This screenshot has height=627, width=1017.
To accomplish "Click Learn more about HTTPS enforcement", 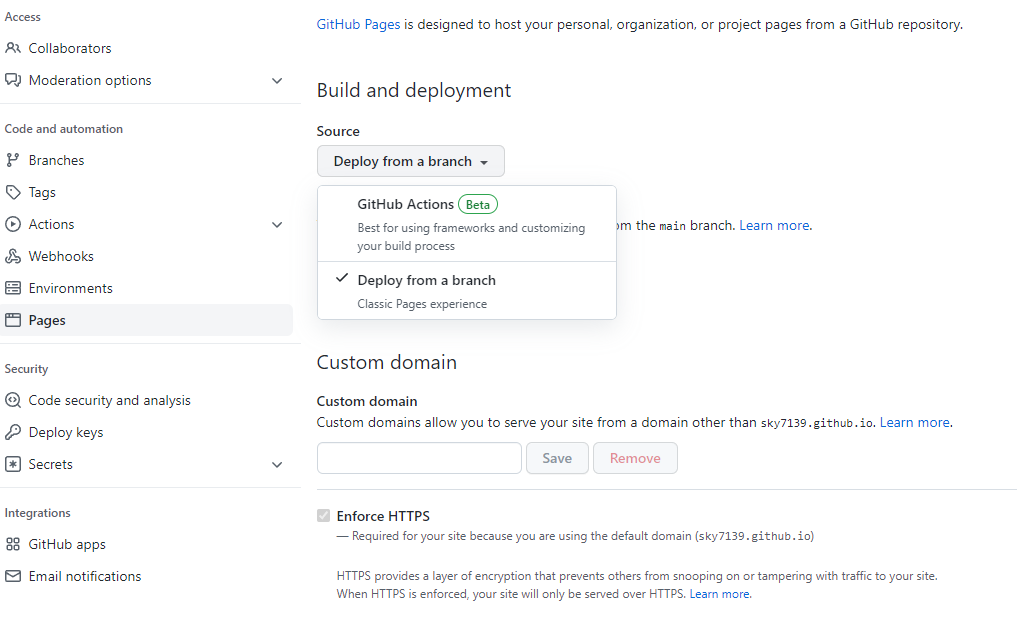I will pos(719,594).
